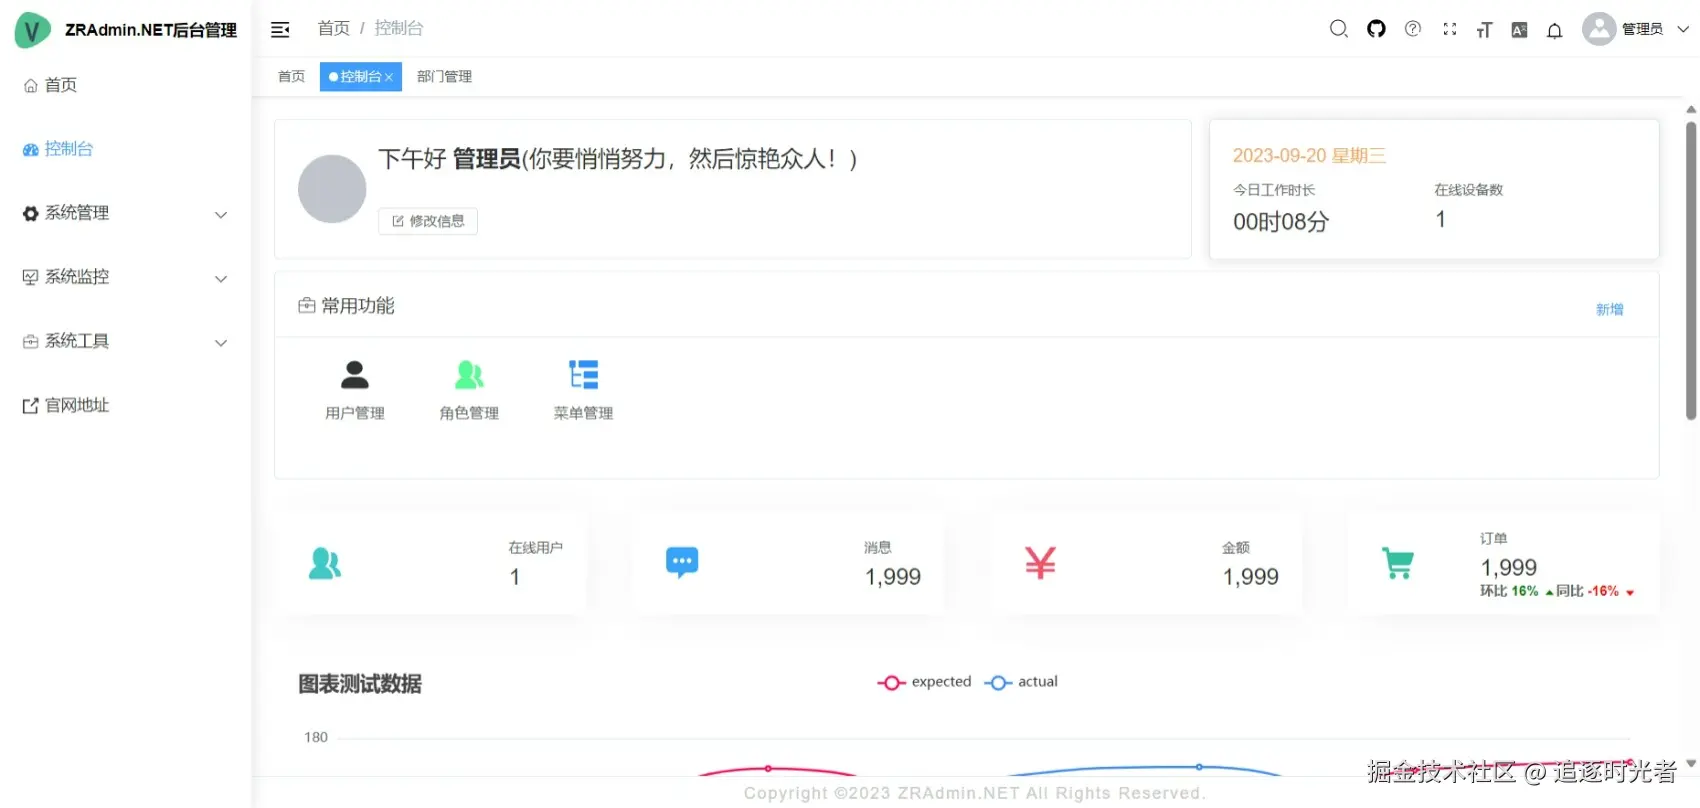Select 控制台 in the sidebar
Viewport: 1700px width, 808px height.
pyautogui.click(x=125, y=149)
